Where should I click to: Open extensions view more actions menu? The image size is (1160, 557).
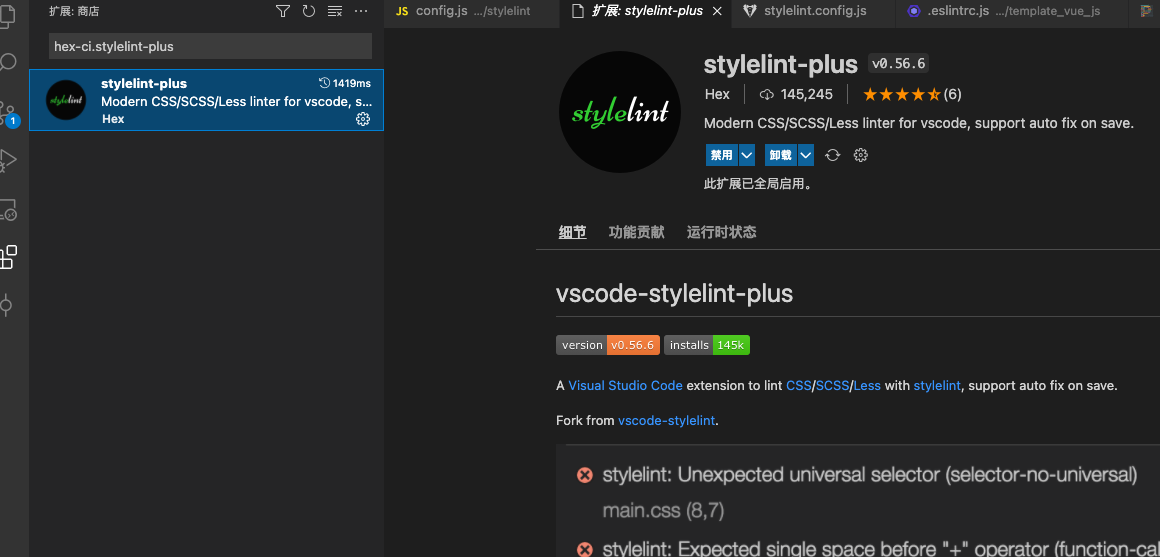click(x=360, y=11)
